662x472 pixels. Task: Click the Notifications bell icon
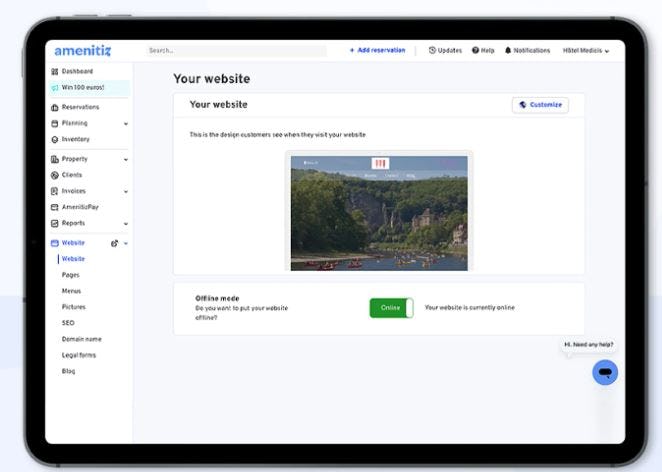508,50
